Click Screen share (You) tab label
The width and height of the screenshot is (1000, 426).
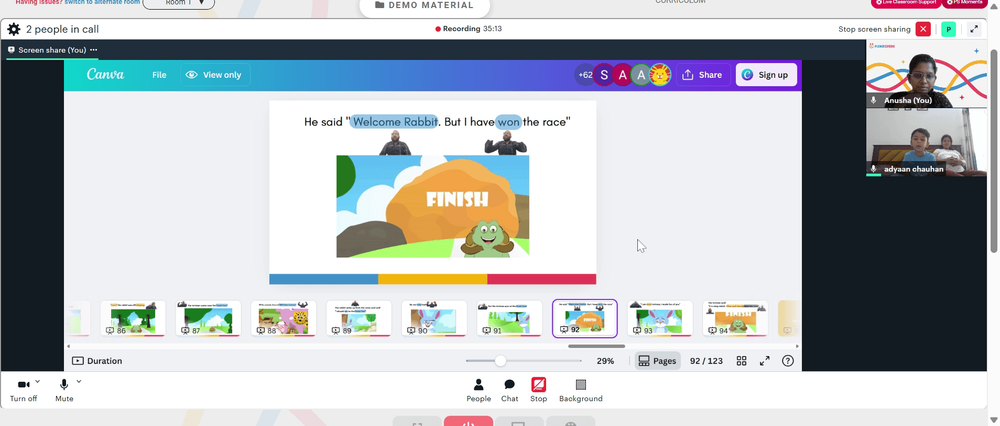coord(52,50)
